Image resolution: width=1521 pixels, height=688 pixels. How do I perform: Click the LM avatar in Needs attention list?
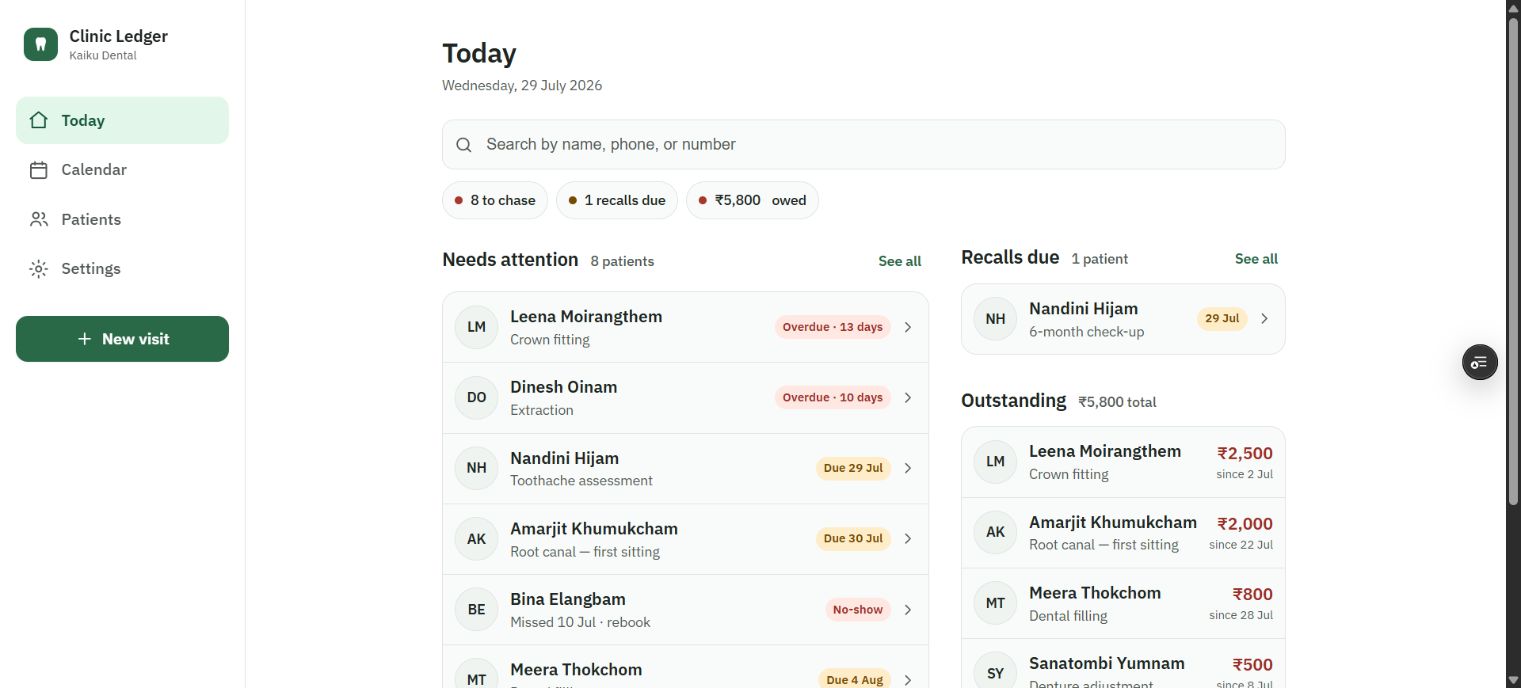(477, 327)
